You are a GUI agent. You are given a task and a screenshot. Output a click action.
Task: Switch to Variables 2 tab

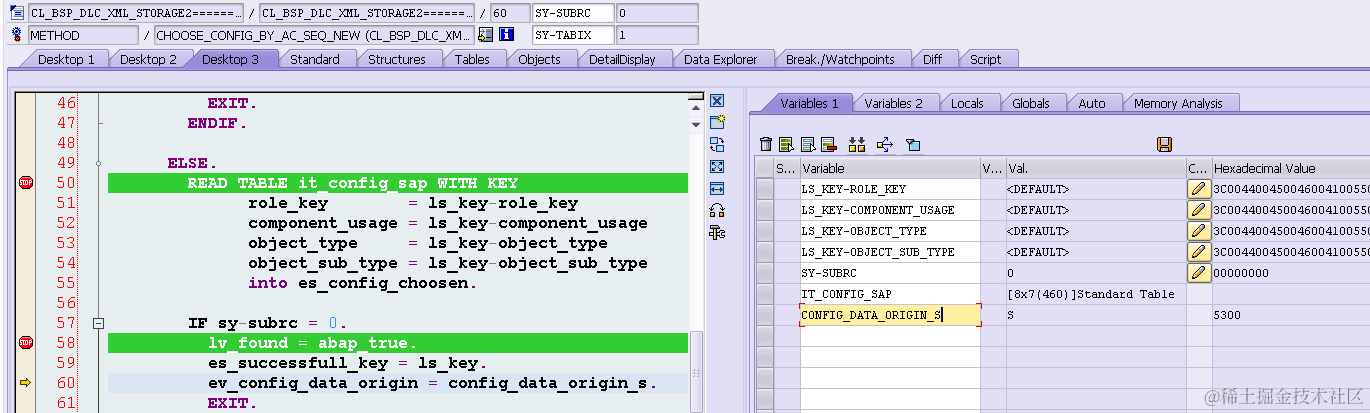click(894, 103)
